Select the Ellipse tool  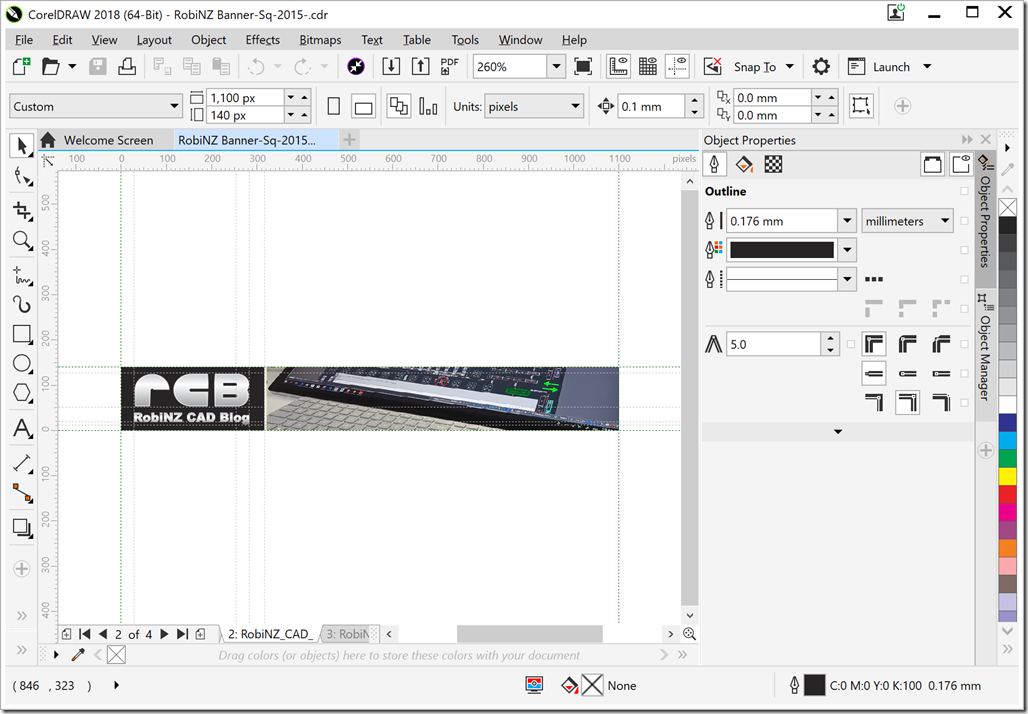coord(20,363)
